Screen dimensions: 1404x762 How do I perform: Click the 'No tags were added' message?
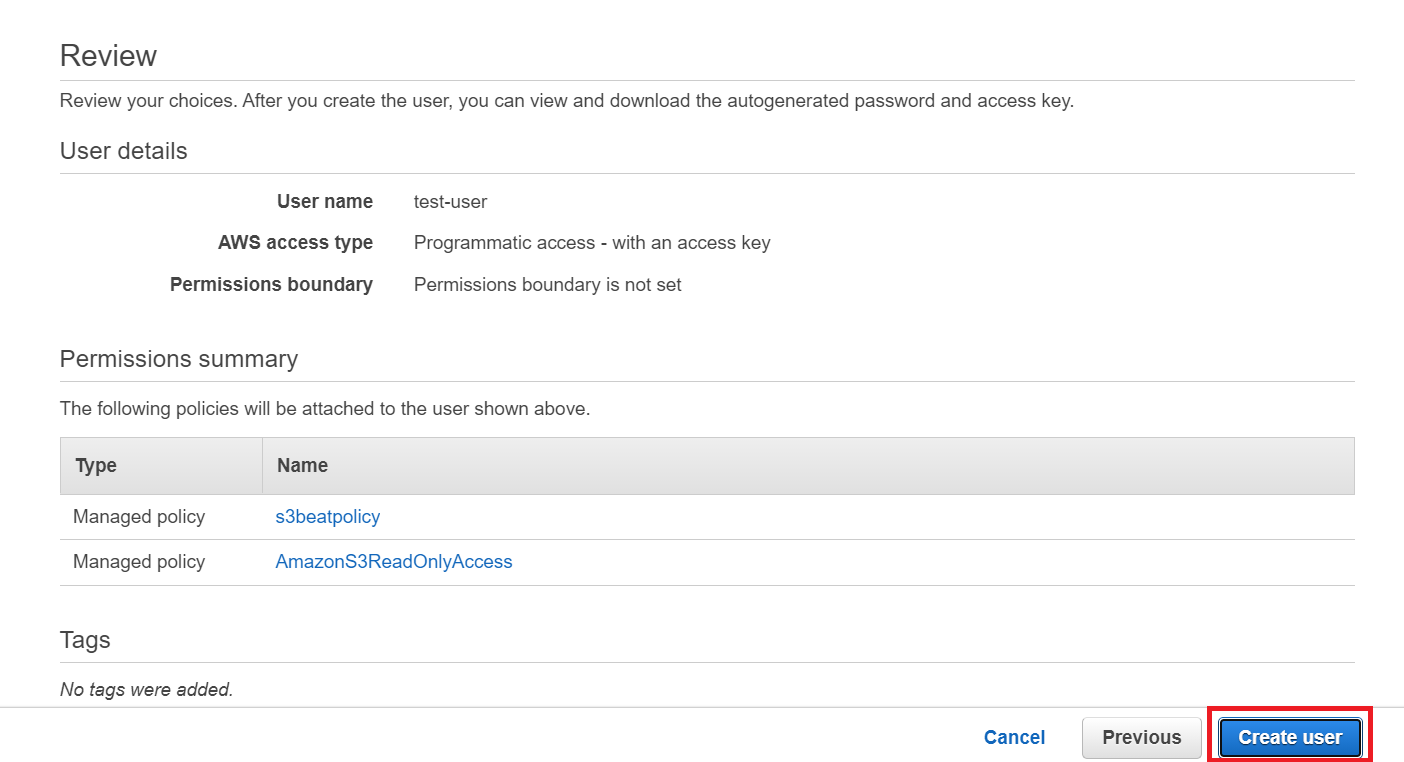[146, 689]
